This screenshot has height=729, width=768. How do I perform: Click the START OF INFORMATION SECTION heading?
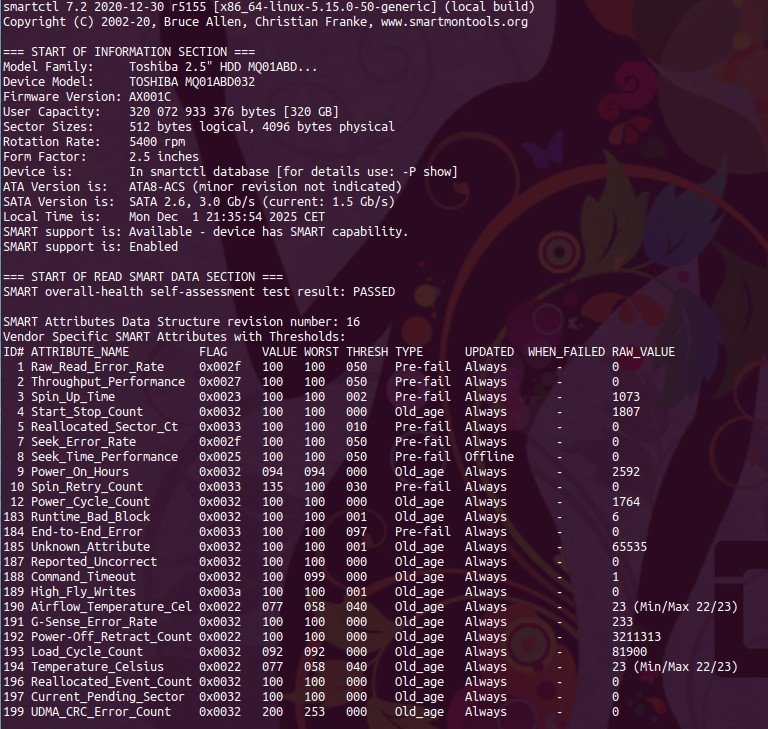[112, 52]
